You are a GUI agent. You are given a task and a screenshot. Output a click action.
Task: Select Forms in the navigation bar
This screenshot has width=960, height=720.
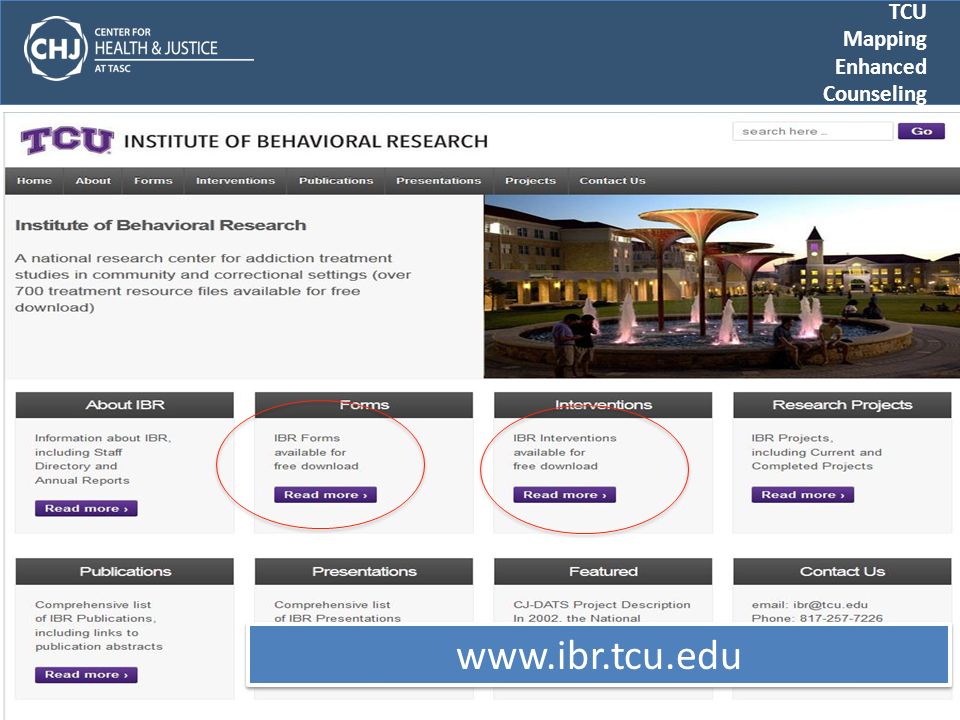(153, 181)
